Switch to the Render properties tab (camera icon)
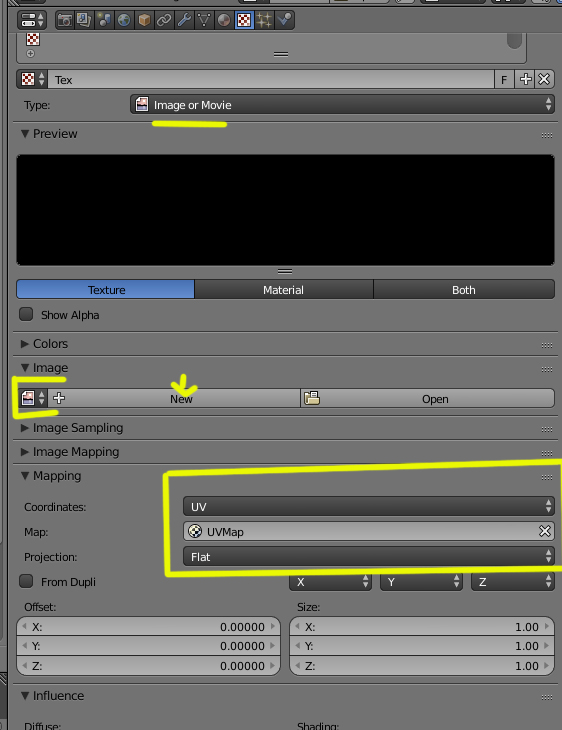 pos(65,20)
